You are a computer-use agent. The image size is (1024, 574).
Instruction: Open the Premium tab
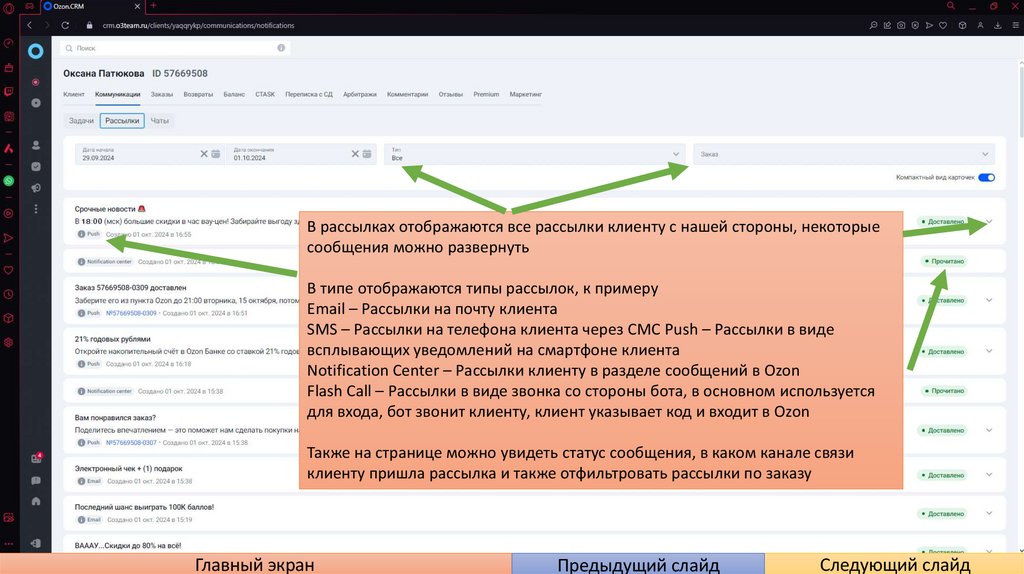click(486, 94)
